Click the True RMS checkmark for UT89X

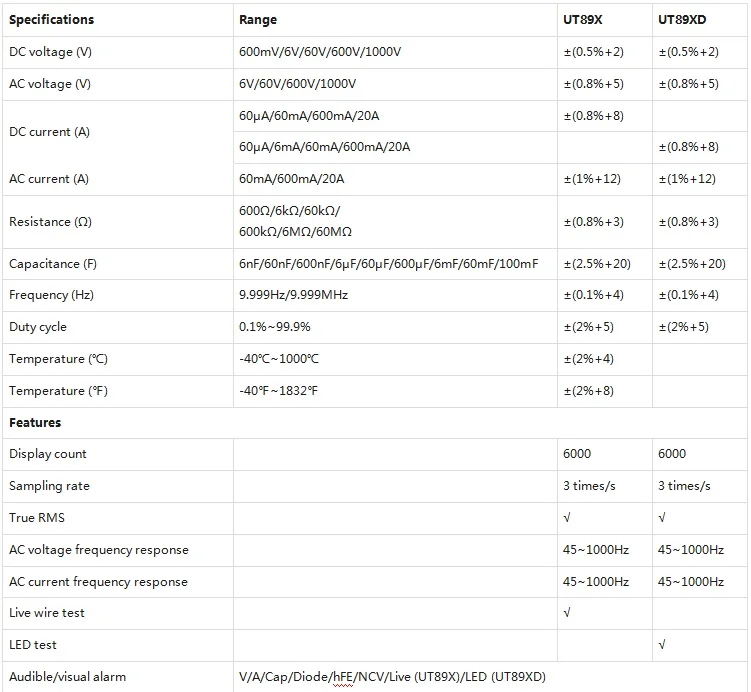point(567,518)
